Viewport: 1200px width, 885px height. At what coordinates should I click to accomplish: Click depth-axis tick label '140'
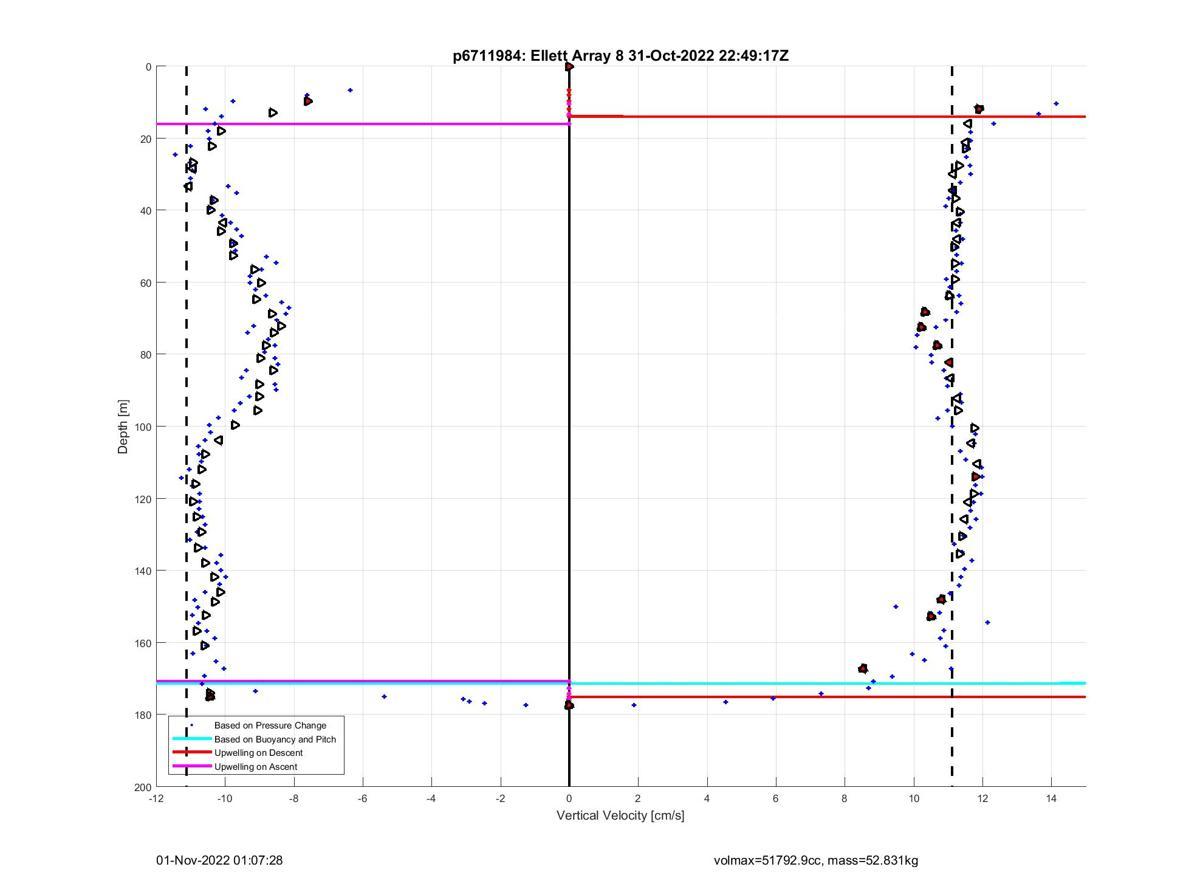coord(142,571)
